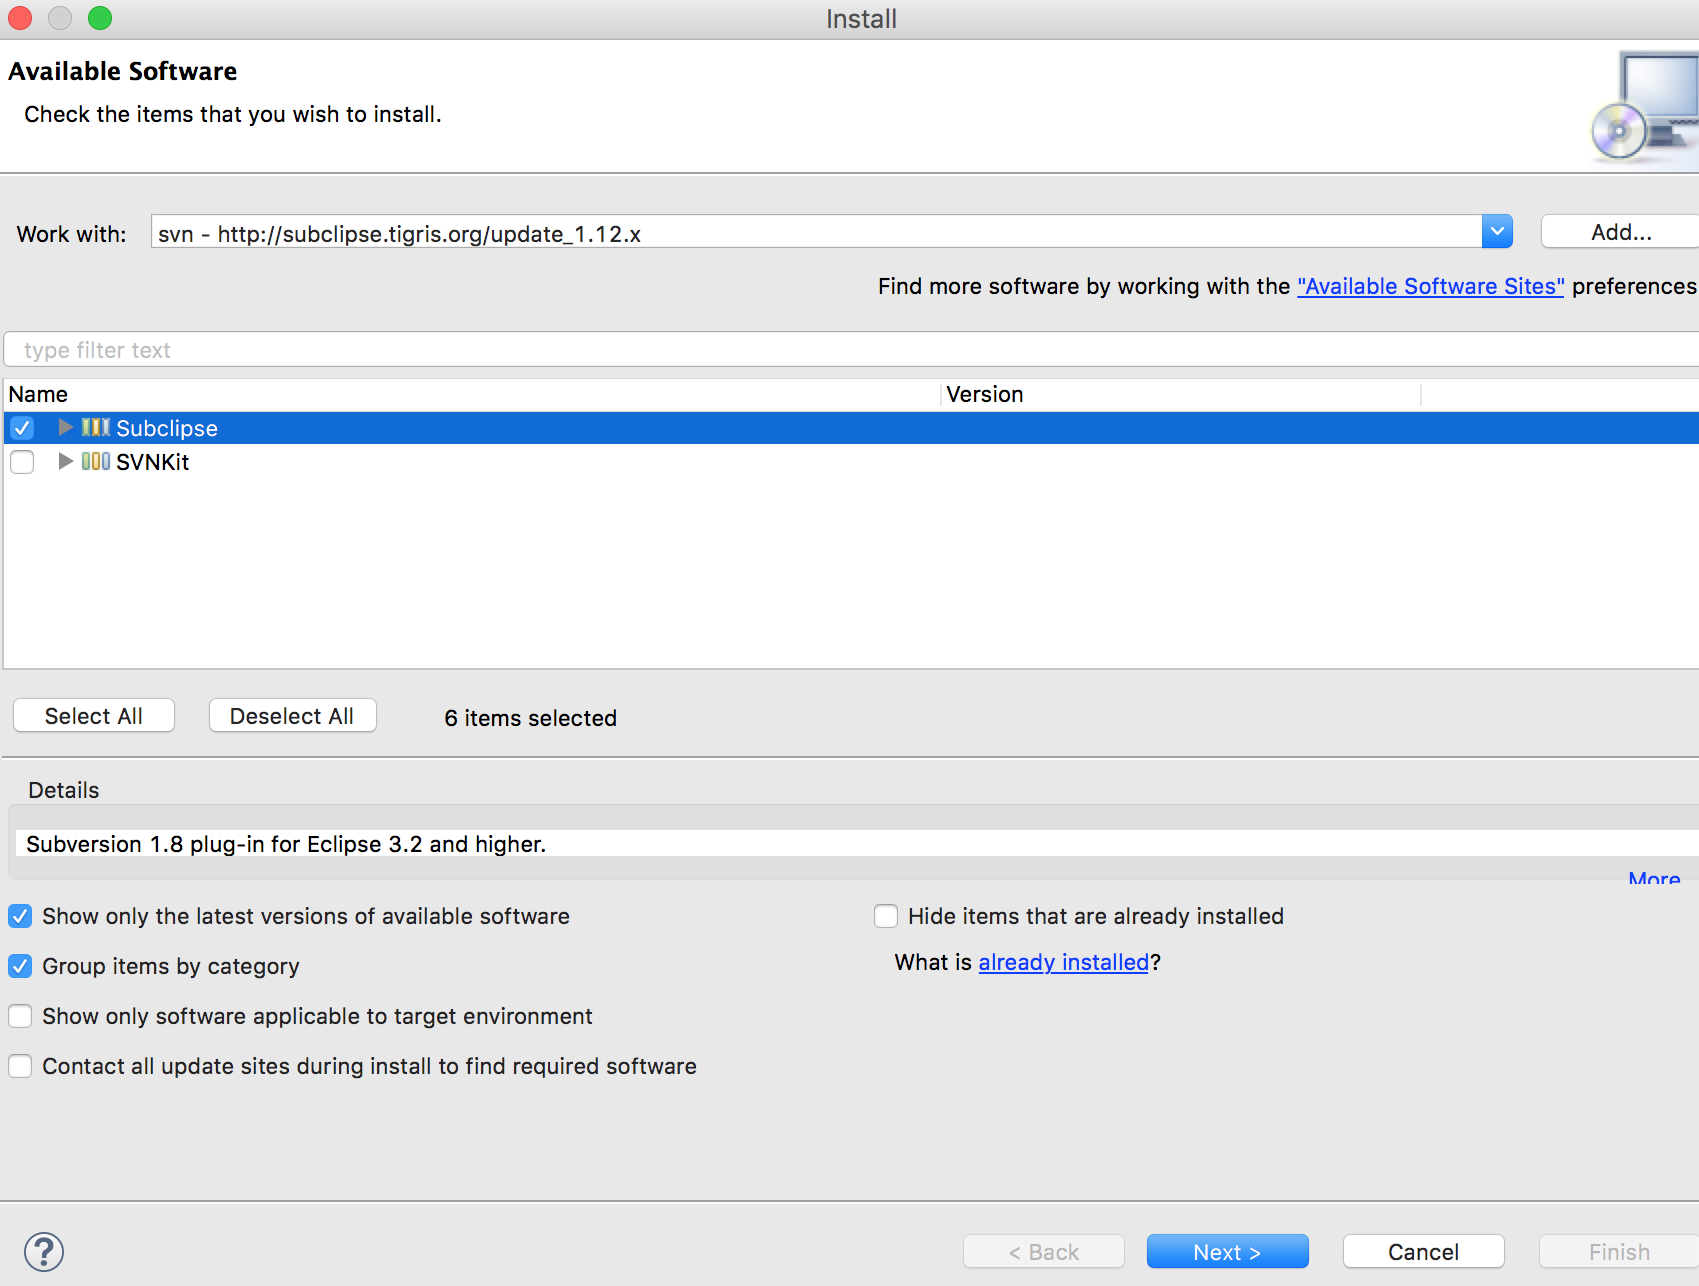Click the Subclipse category icon
This screenshot has width=1699, height=1286.
[96, 428]
